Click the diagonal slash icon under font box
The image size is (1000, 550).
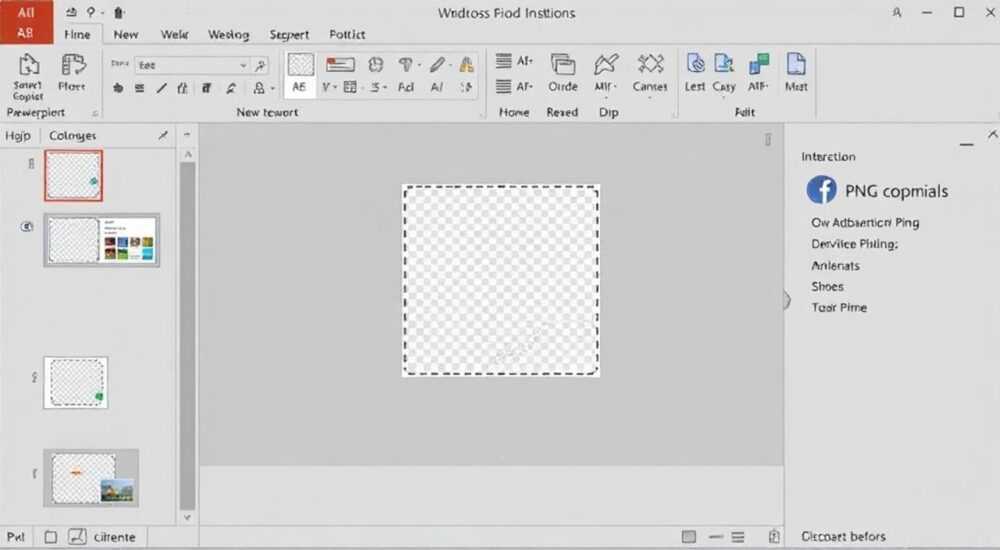[x=161, y=88]
